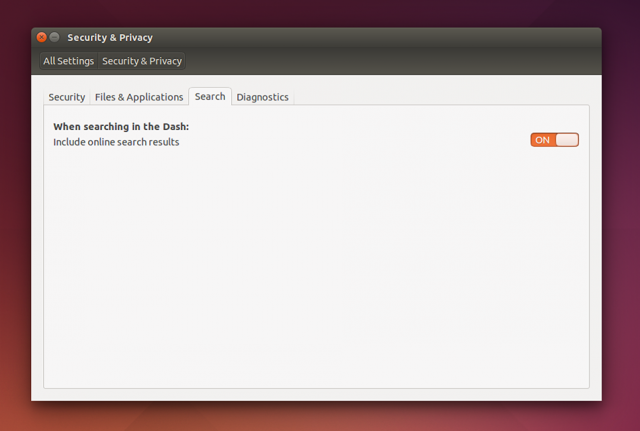Return to All Settings
The height and width of the screenshot is (431, 640).
pos(69,61)
